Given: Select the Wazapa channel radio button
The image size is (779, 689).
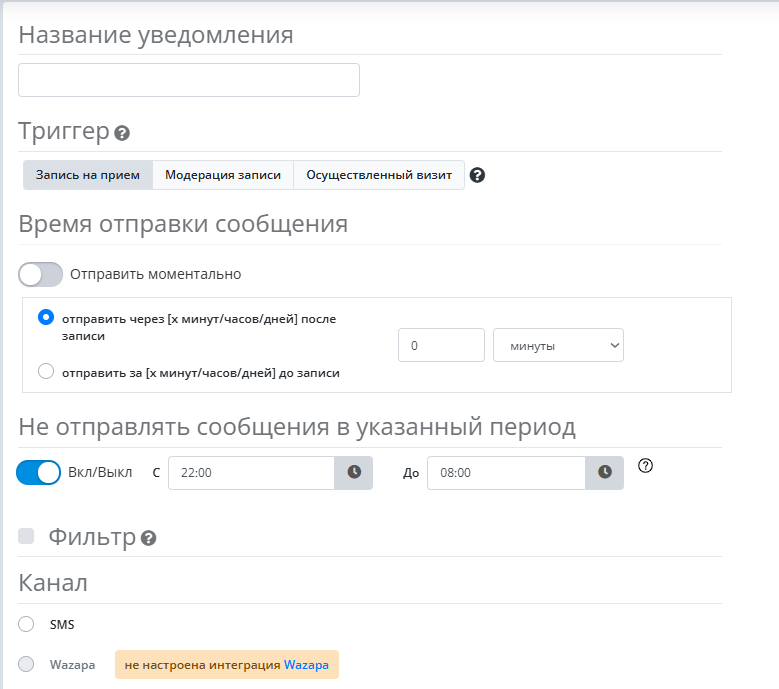Looking at the screenshot, I should point(27,664).
